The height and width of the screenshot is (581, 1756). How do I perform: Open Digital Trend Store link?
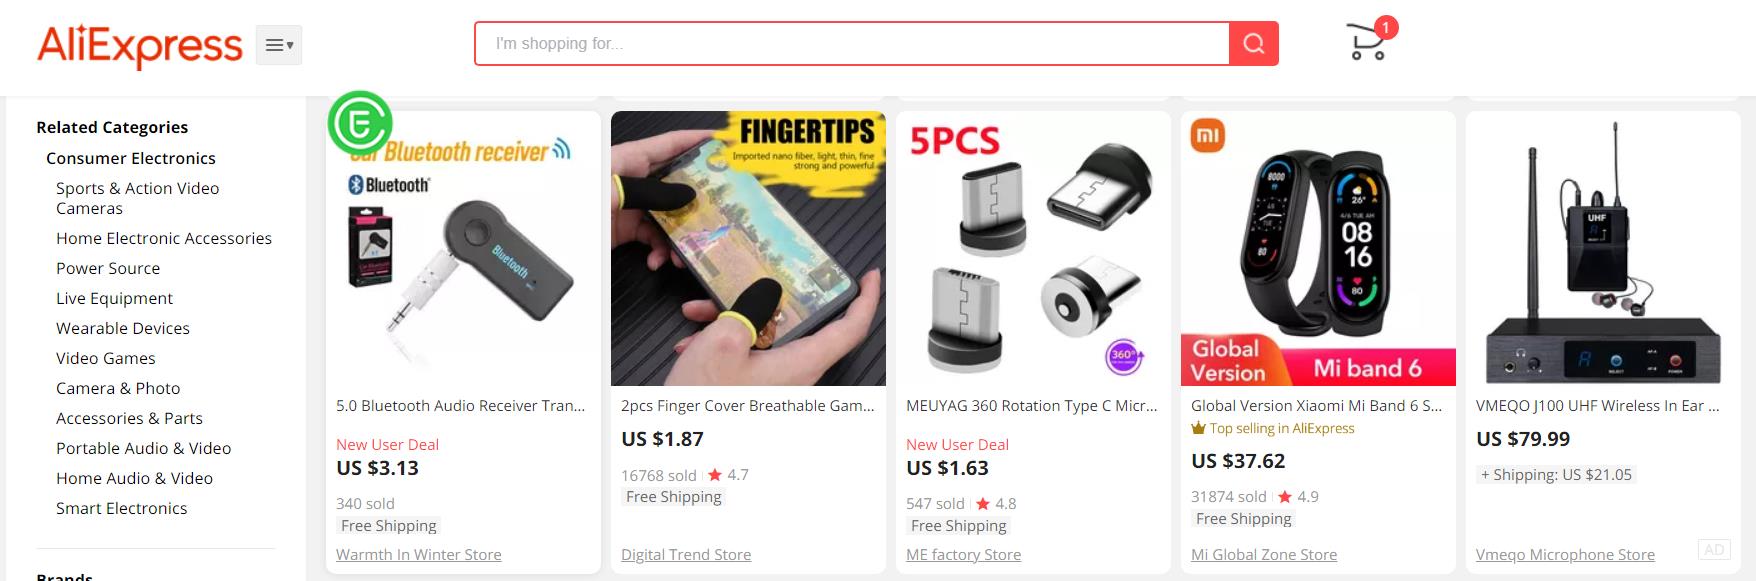[686, 554]
